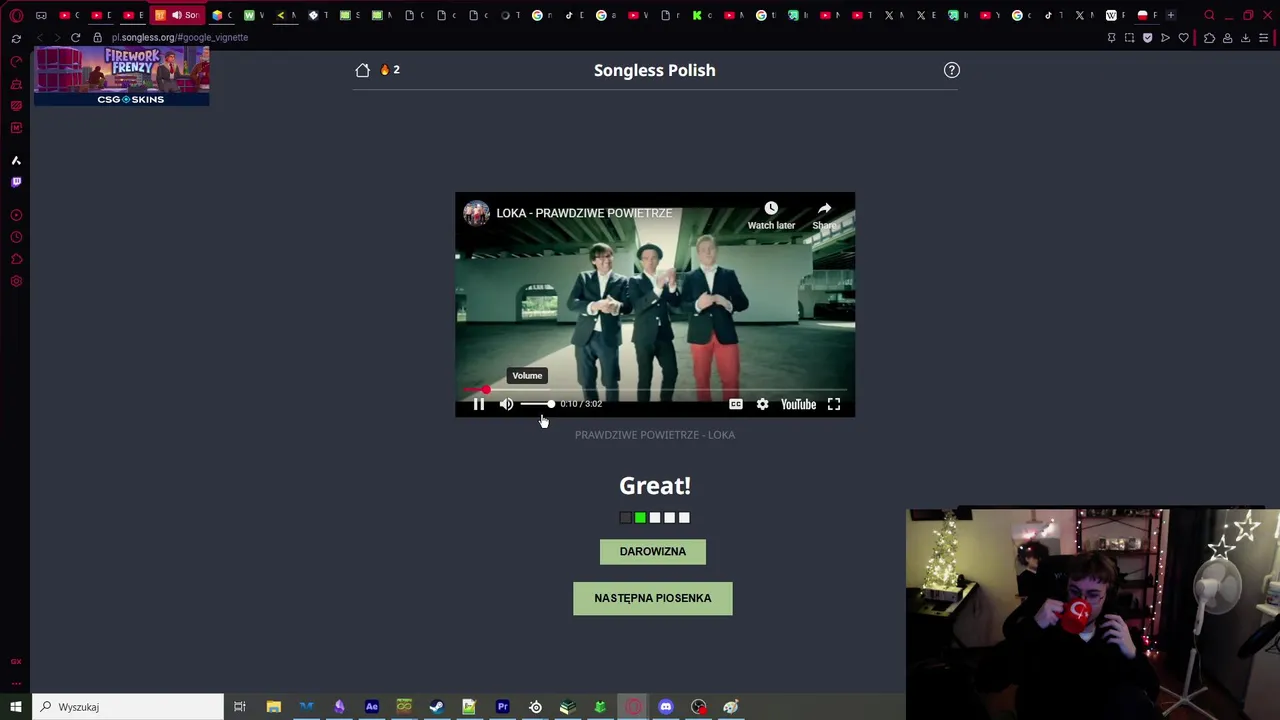This screenshot has width=1280, height=720.
Task: Open Easy Setup menu lines icon
Action: point(1264,38)
